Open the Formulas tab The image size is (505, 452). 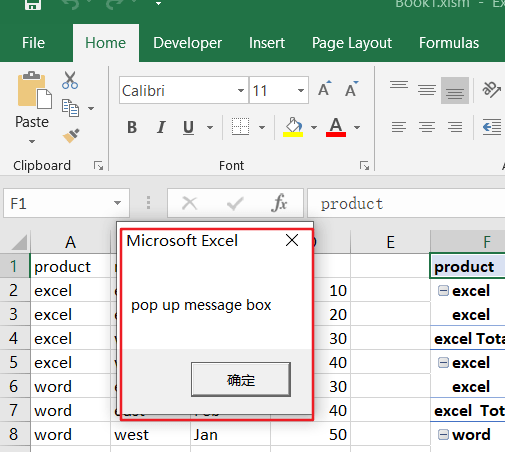pos(449,43)
